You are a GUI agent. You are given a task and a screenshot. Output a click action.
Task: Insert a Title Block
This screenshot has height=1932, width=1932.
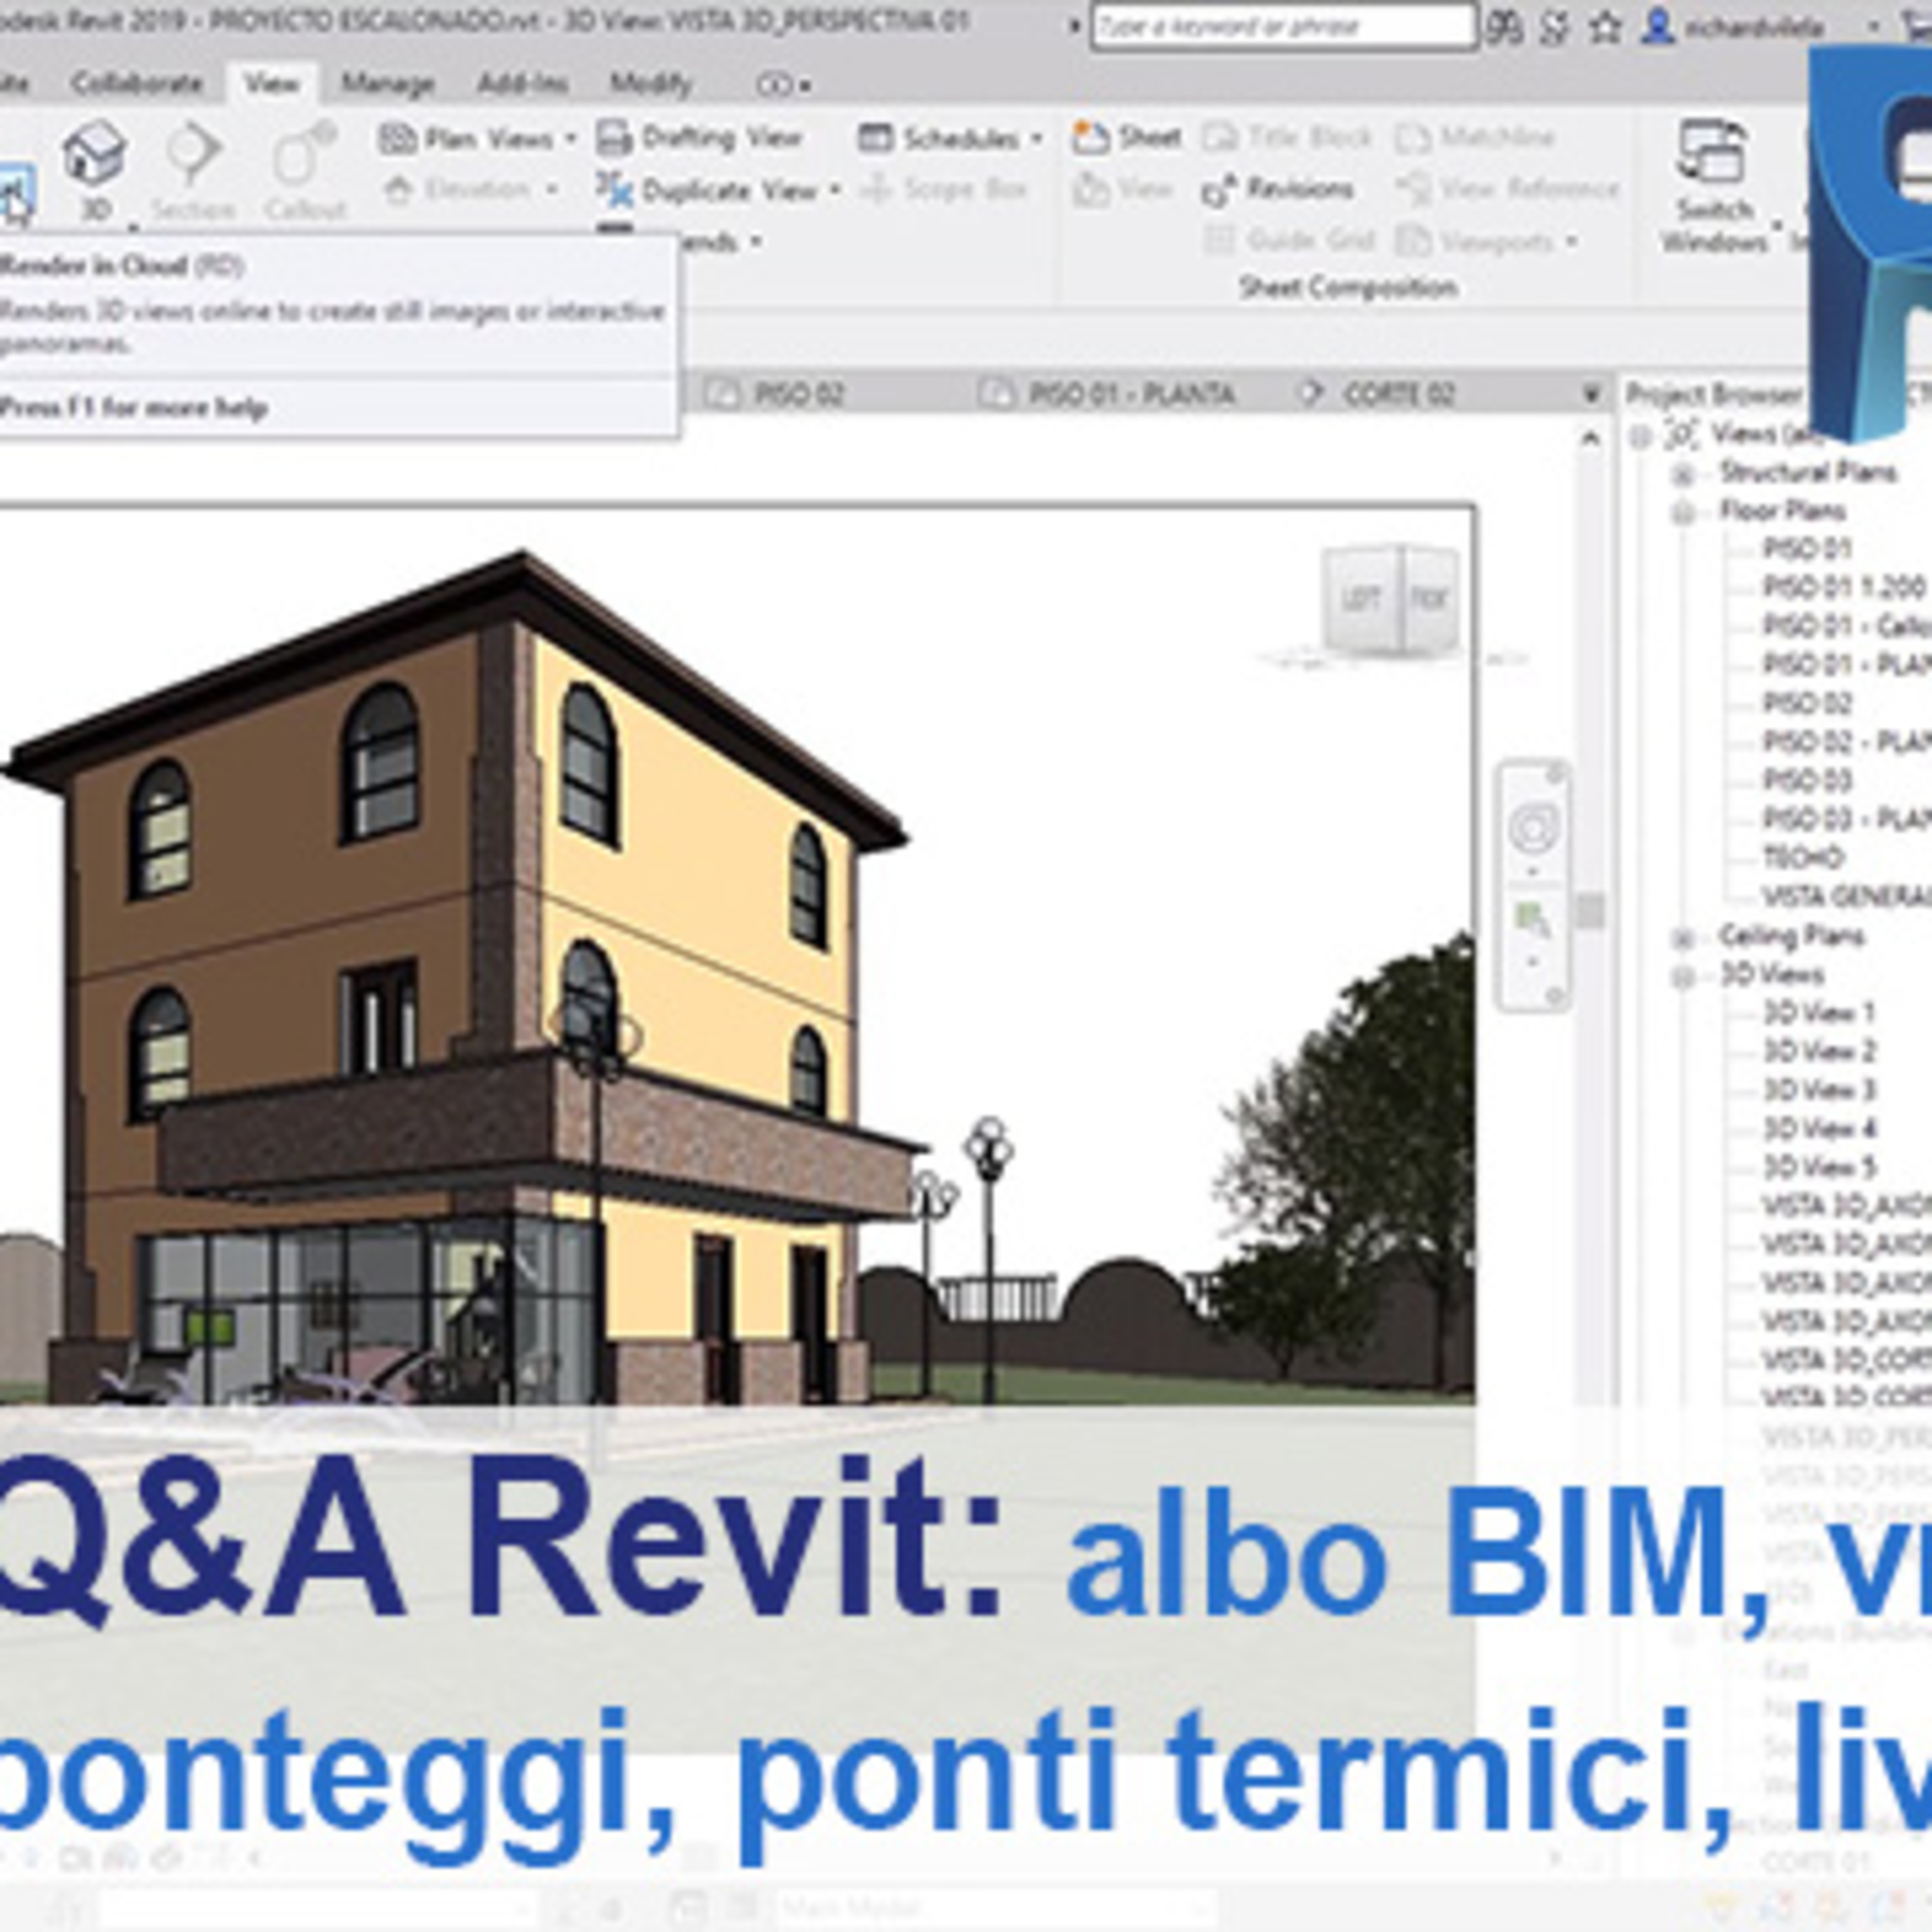click(x=1287, y=137)
